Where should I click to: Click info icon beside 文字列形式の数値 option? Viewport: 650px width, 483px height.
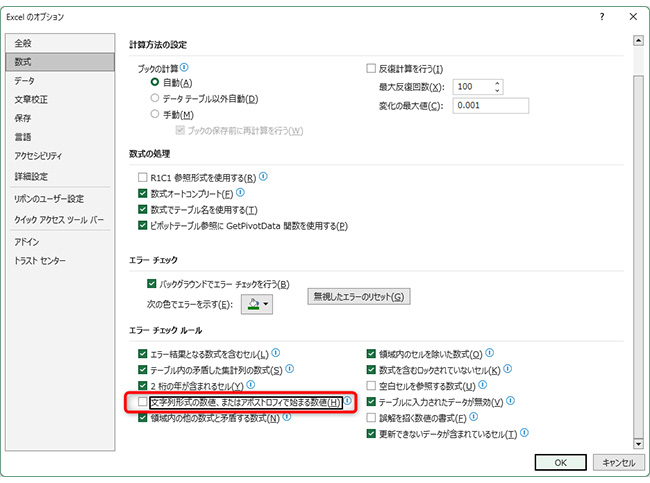(347, 400)
